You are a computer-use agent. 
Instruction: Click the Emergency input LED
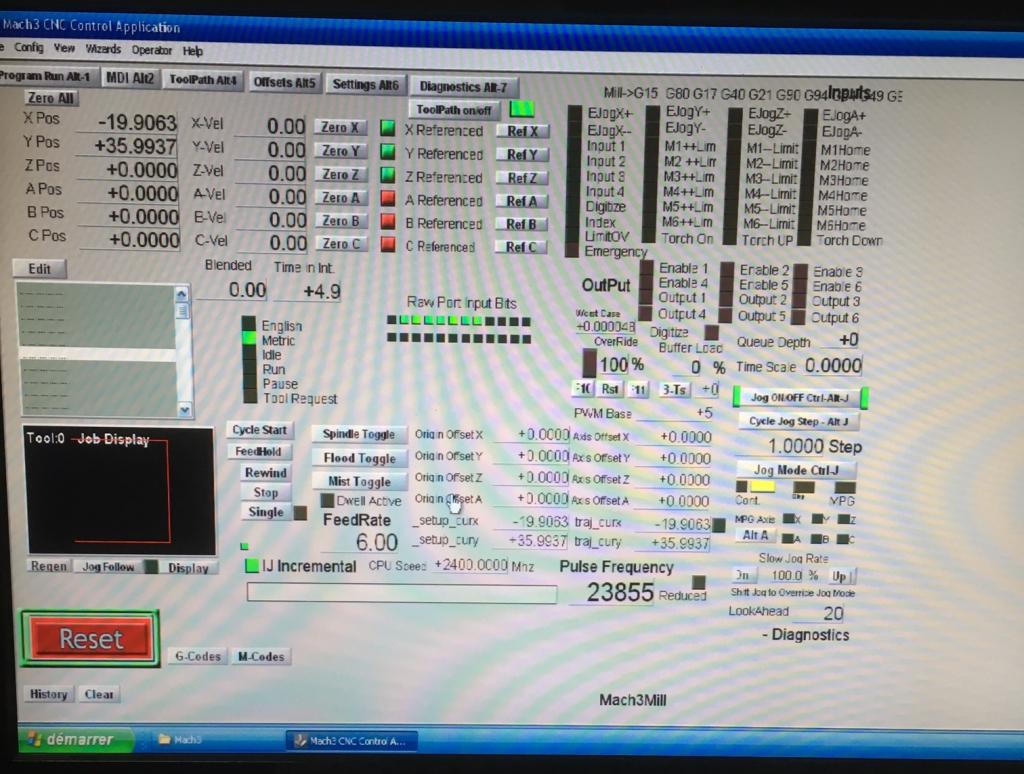(572, 250)
